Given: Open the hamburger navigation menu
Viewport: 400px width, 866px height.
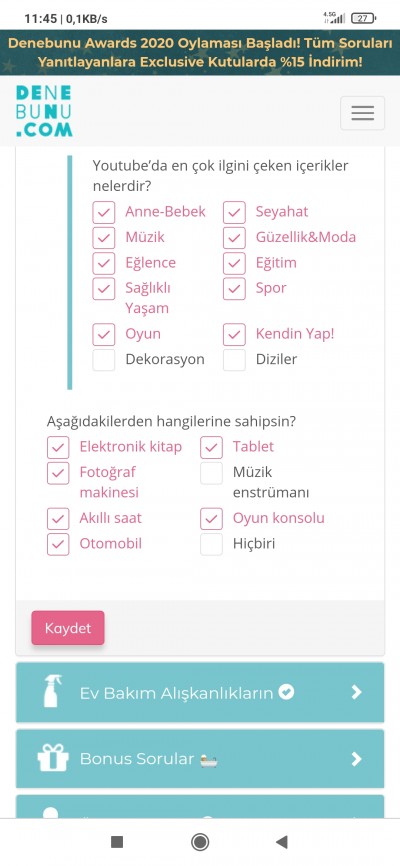Looking at the screenshot, I should coord(362,113).
